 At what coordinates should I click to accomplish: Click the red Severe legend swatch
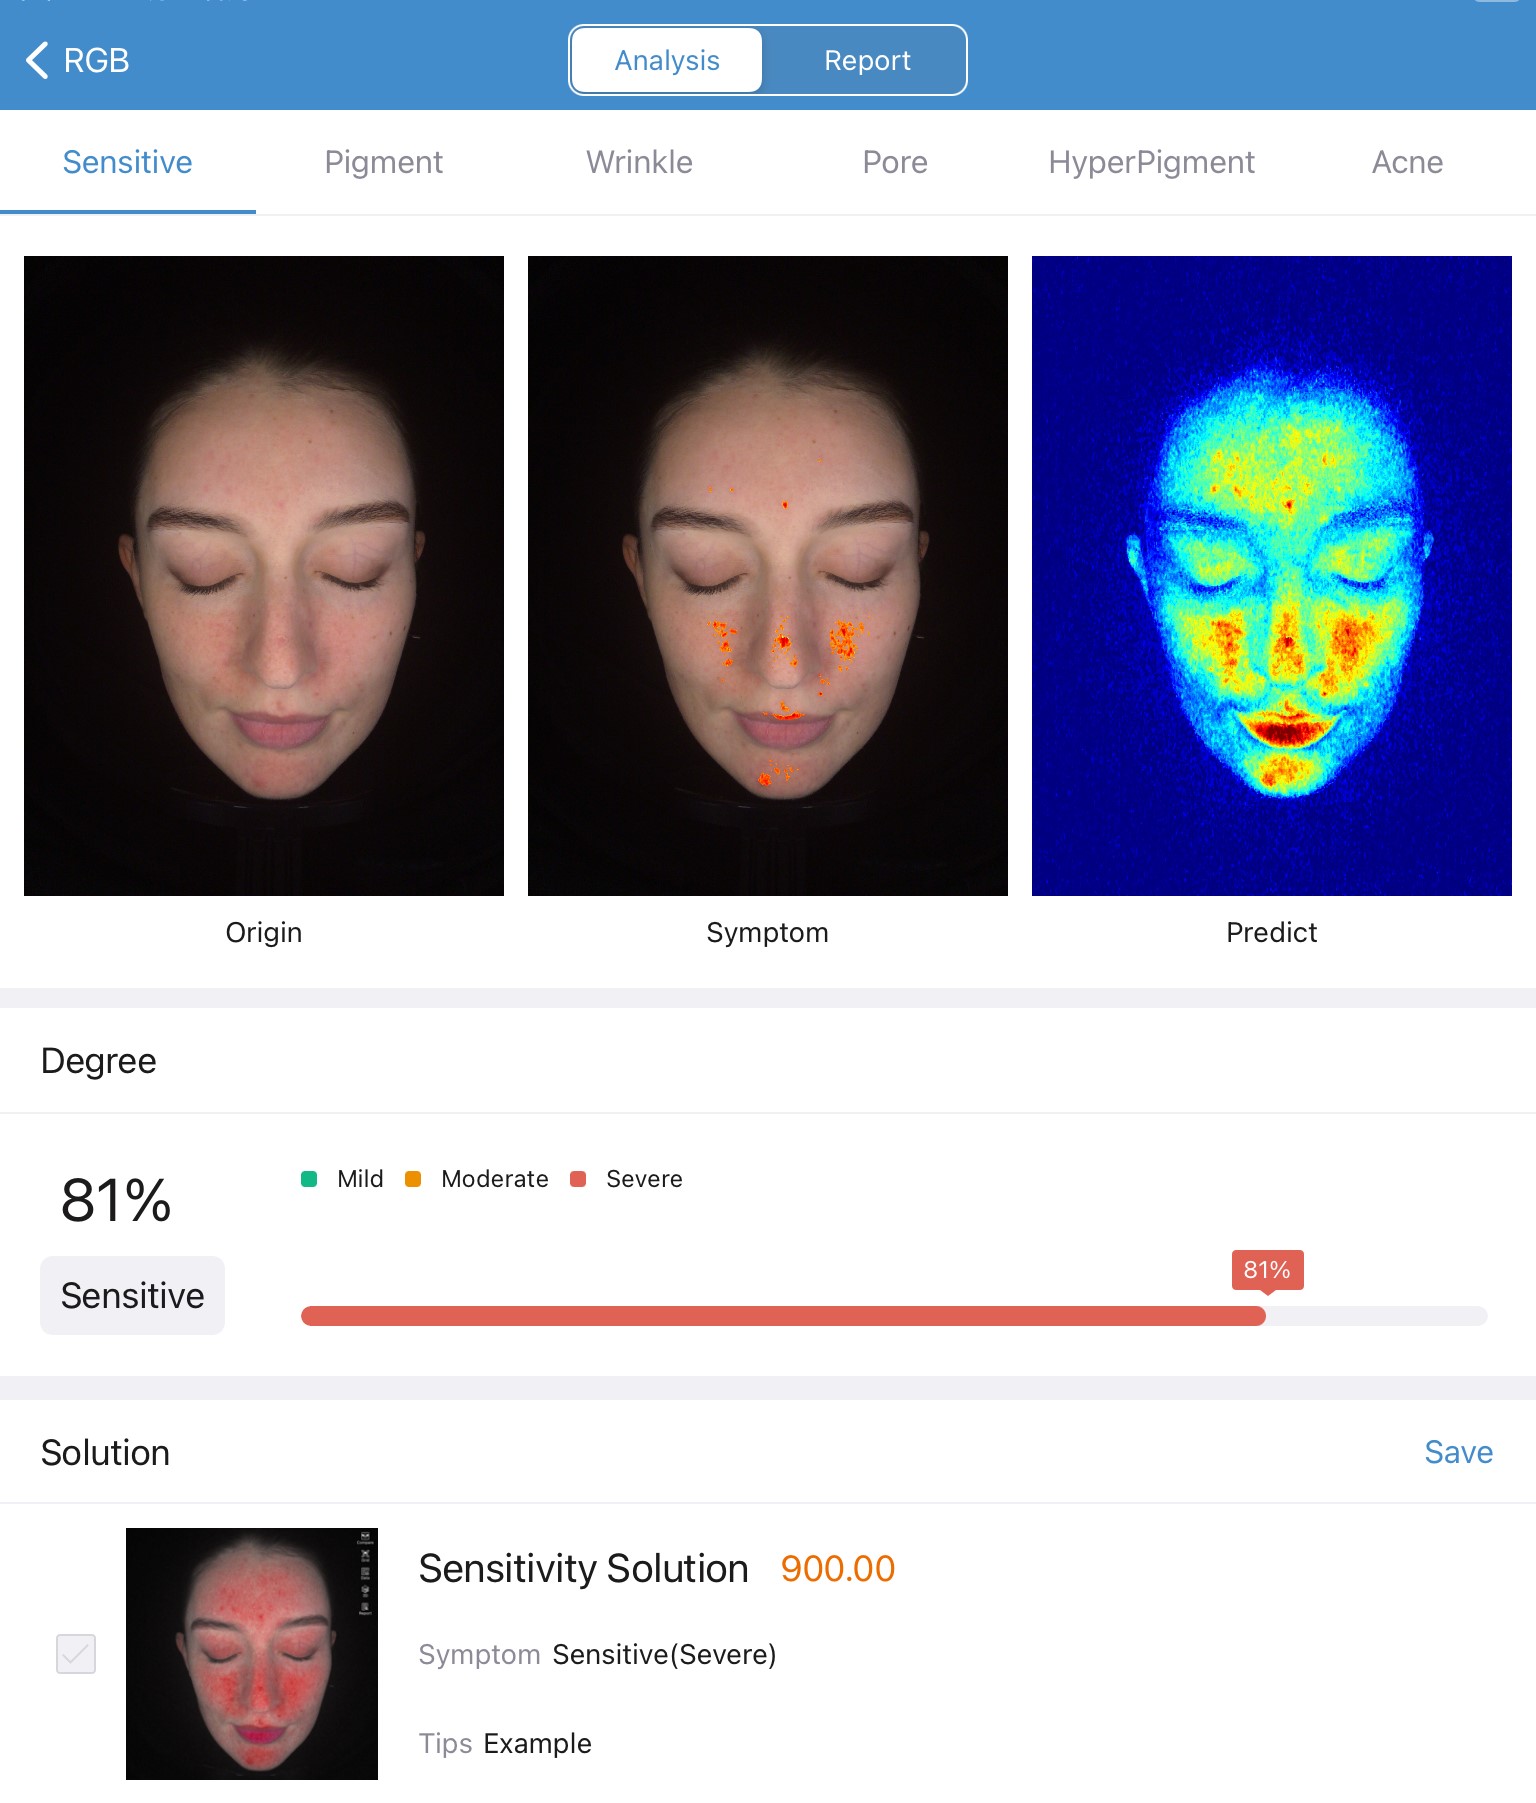pyautogui.click(x=578, y=1179)
